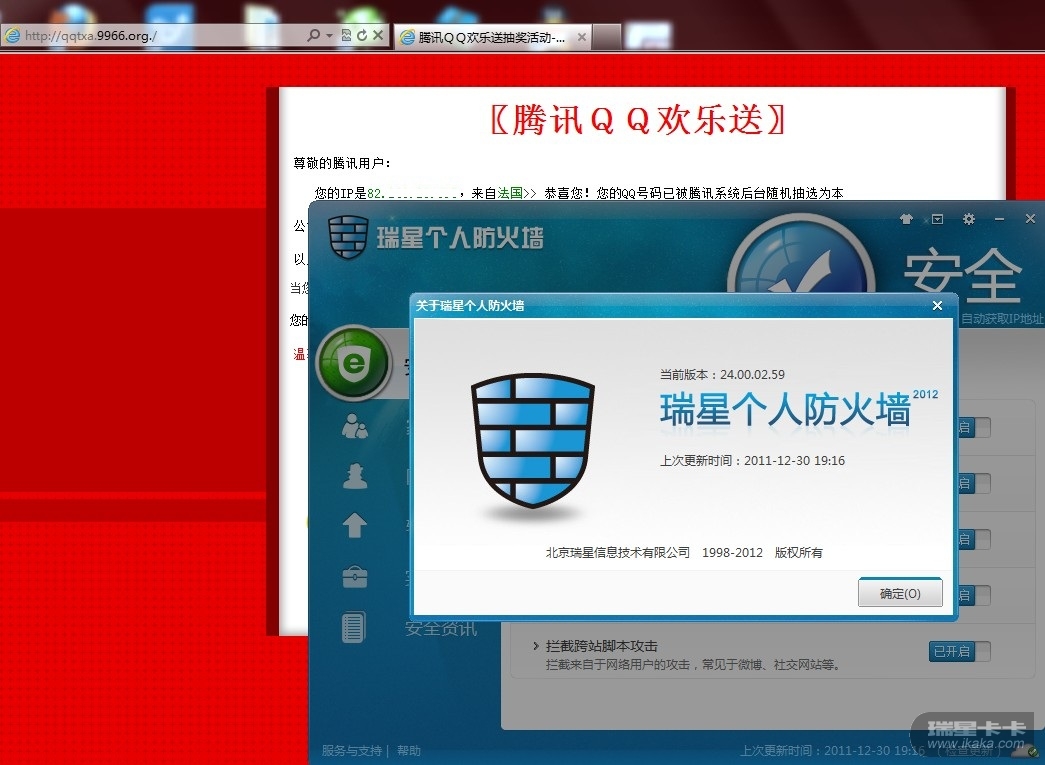Screen dimensions: 1045x765
Task: Select the family protection people sidebar icon
Action: [355, 426]
